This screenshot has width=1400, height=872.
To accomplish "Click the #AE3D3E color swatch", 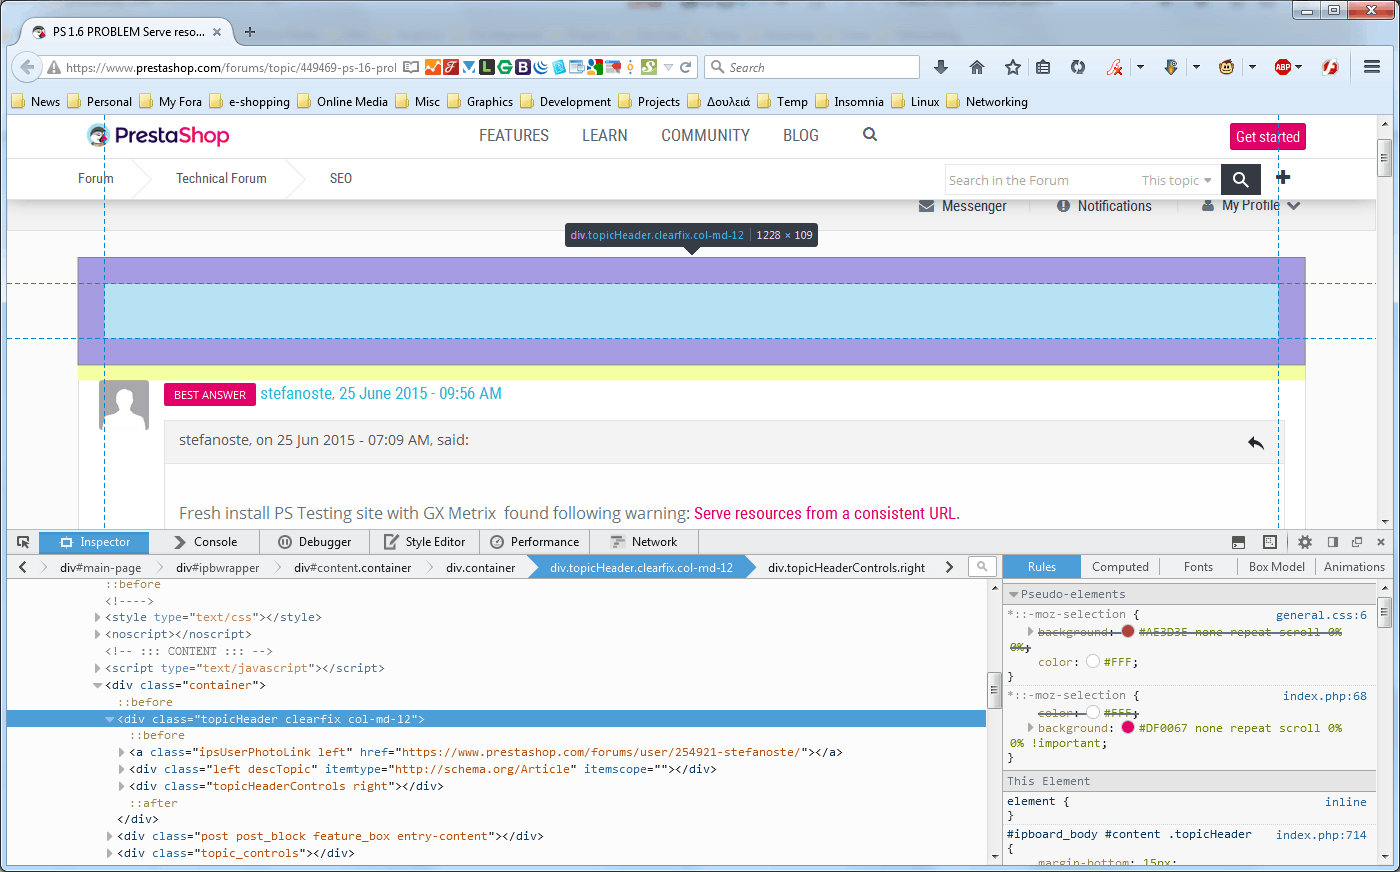I will pyautogui.click(x=1128, y=631).
